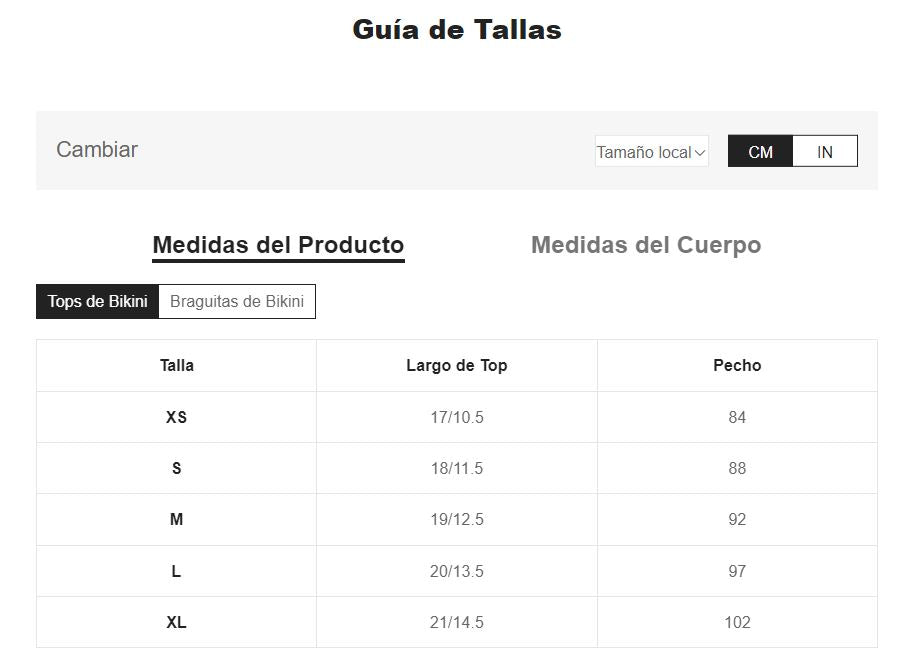This screenshot has width=906, height=670.
Task: Select the XL size row label
Action: pos(177,622)
